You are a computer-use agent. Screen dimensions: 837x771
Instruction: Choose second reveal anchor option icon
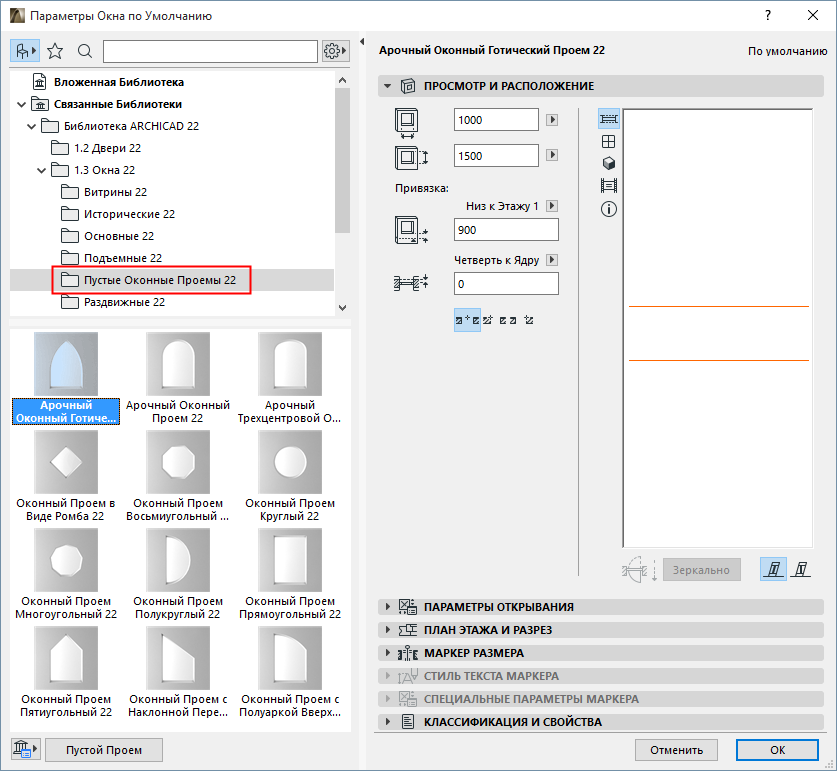tap(487, 320)
